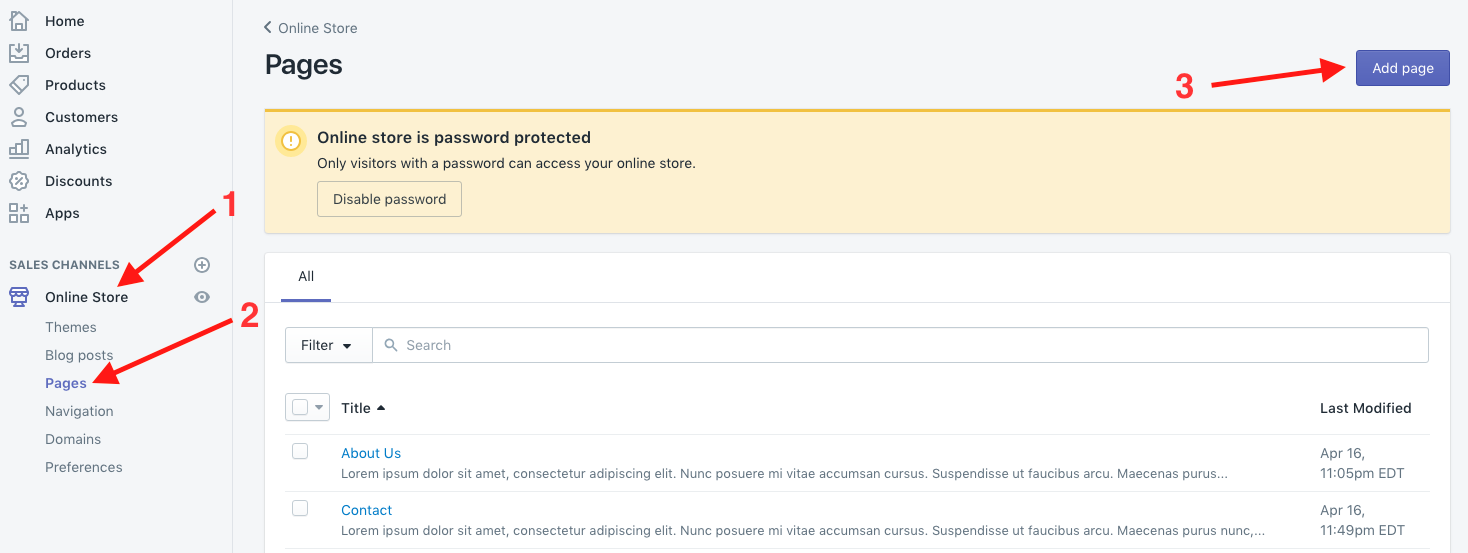The height and width of the screenshot is (553, 1468).
Task: View online store via eye icon
Action: coord(202,297)
